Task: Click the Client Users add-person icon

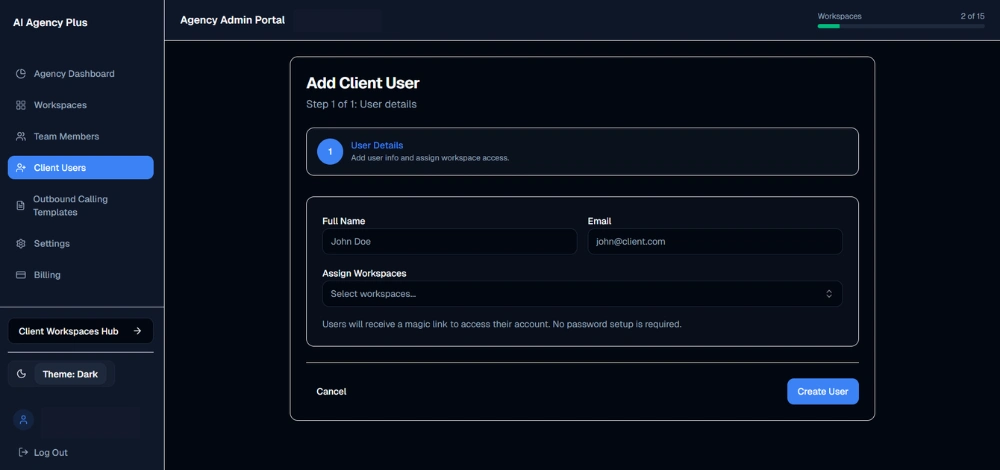Action: 20,168
